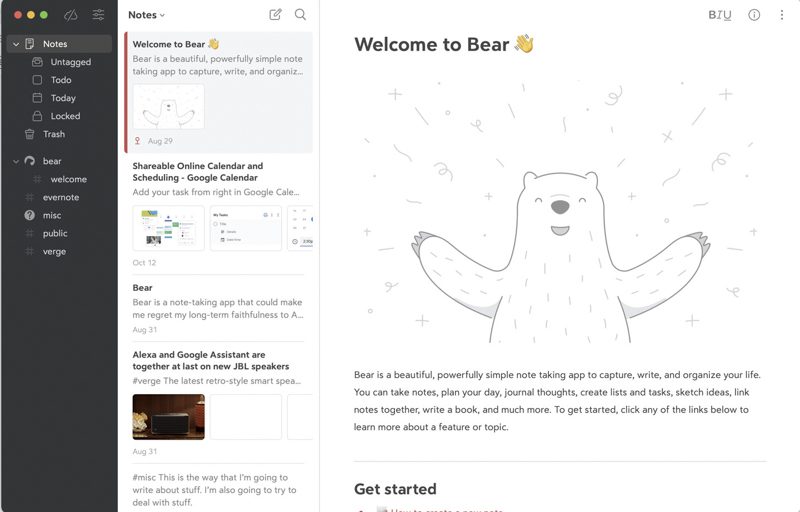Open the Welcome to Bear note in list
This screenshot has width=800, height=512.
(x=219, y=92)
